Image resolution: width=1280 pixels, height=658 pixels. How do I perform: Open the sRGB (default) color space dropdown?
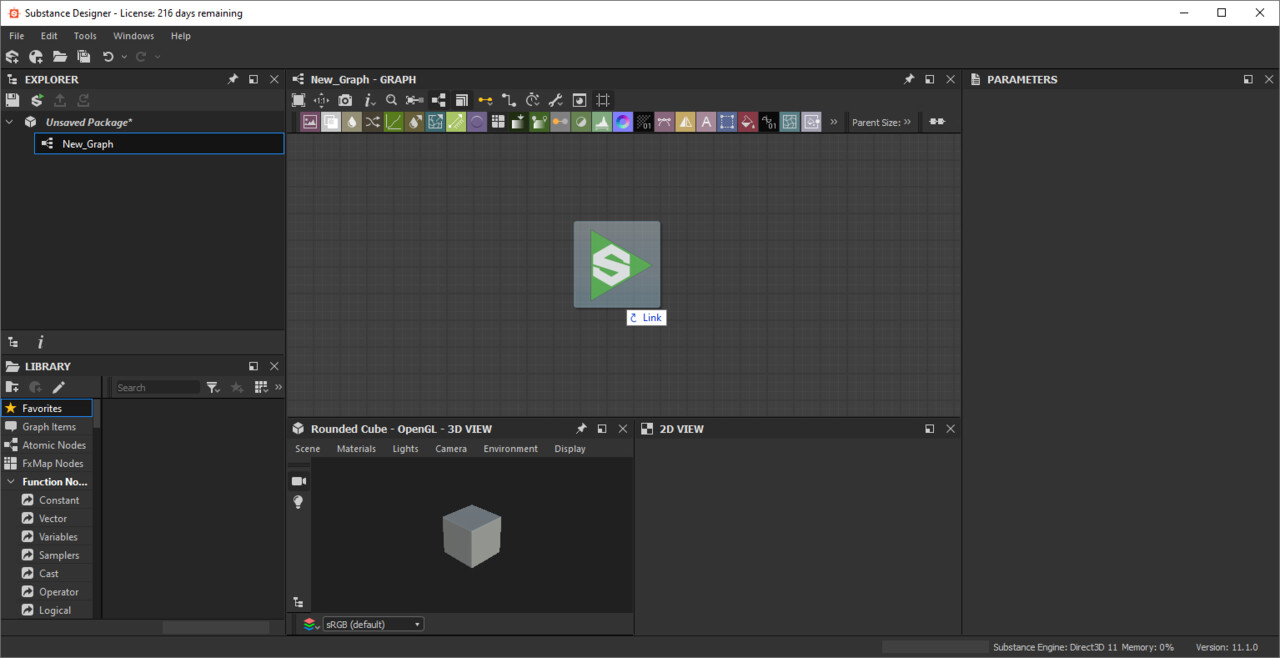tap(374, 624)
